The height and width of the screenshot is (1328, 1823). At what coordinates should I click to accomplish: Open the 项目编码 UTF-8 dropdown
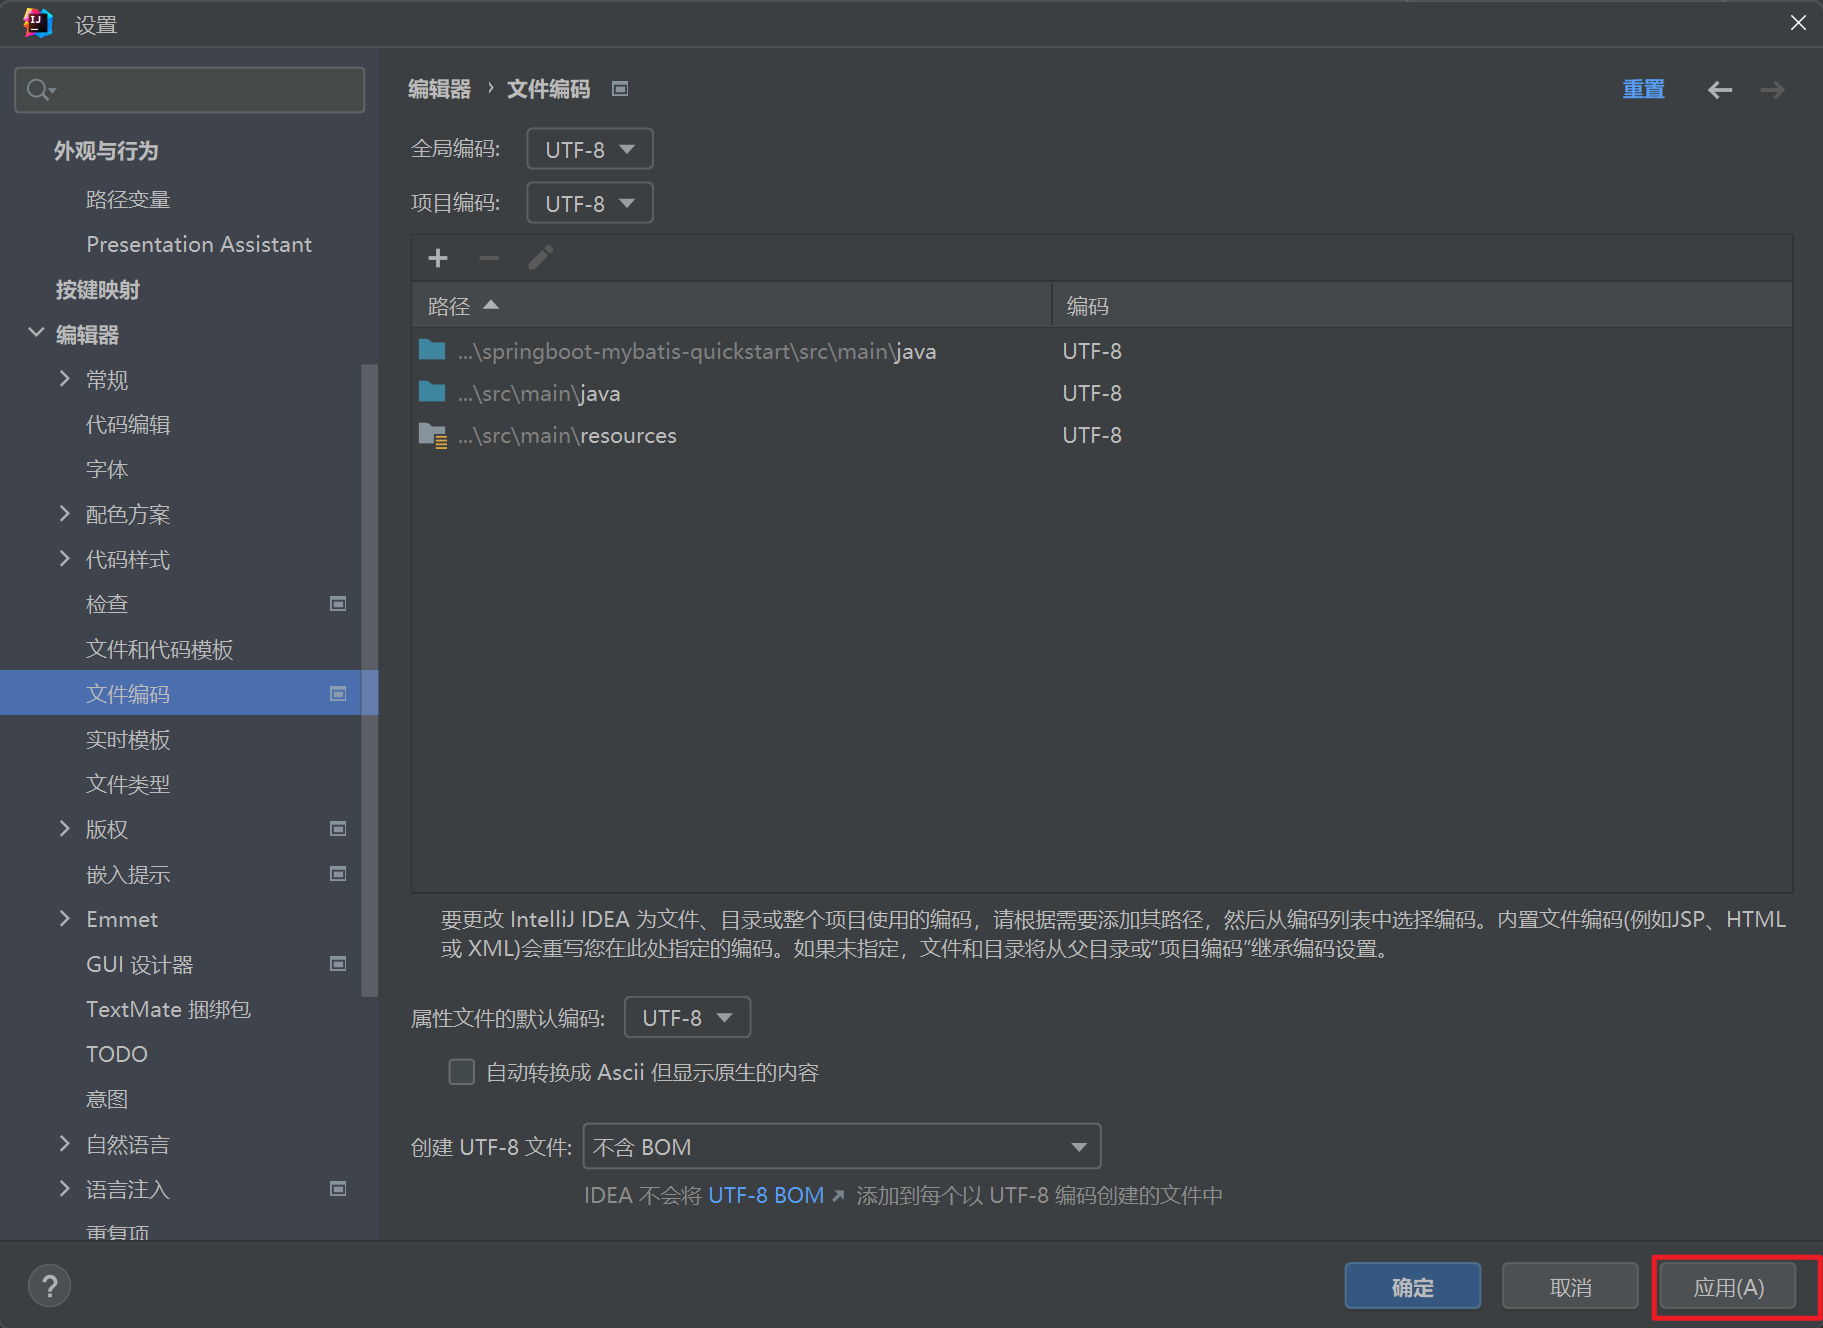tap(589, 203)
